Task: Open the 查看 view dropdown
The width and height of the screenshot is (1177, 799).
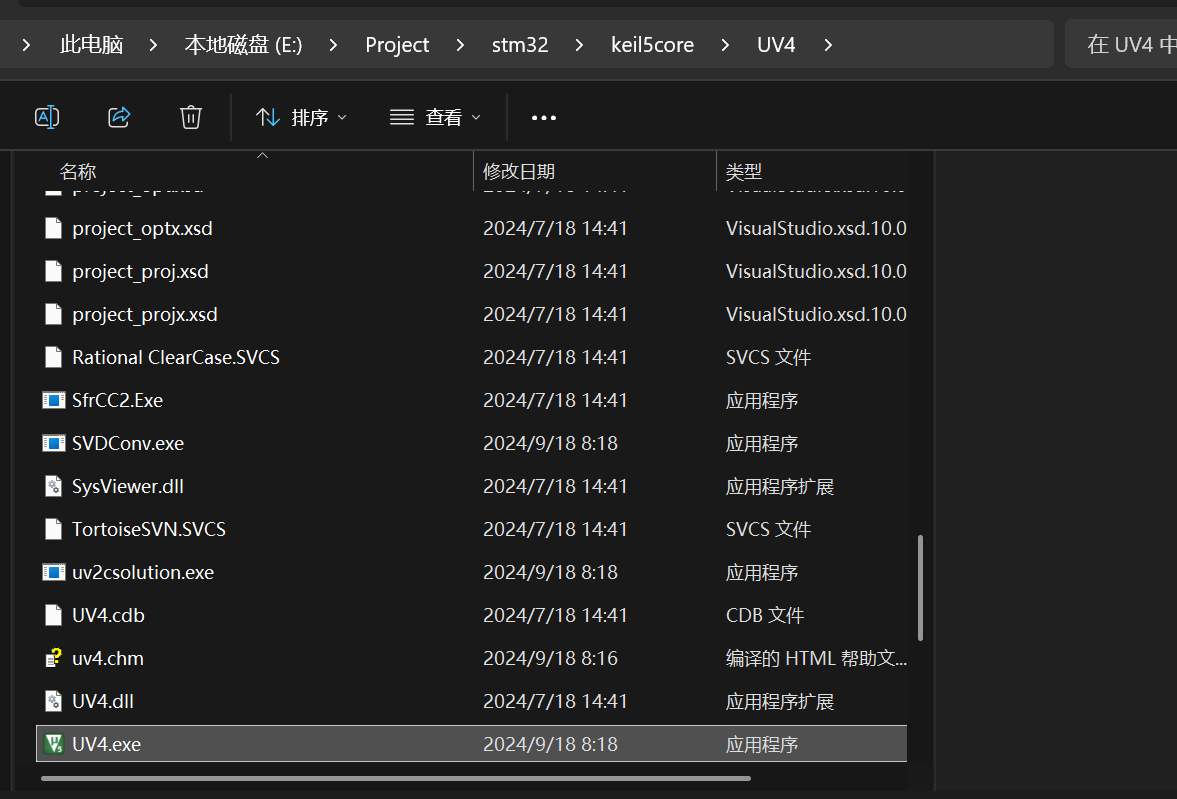Action: click(435, 118)
